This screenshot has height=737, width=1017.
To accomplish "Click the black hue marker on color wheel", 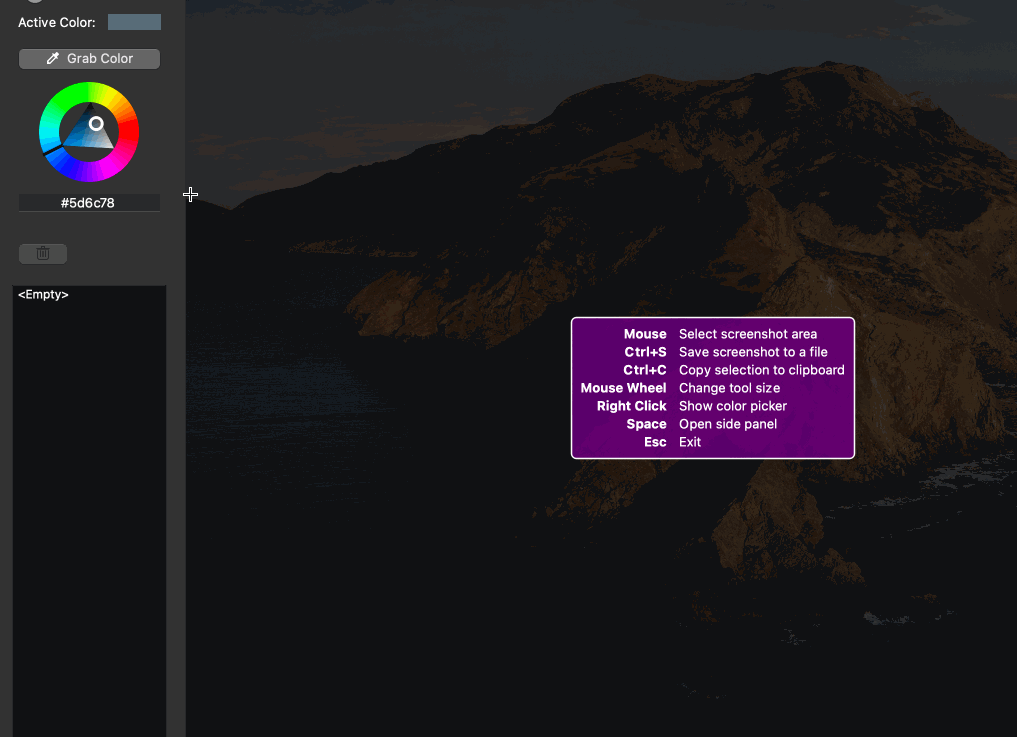I will point(50,151).
